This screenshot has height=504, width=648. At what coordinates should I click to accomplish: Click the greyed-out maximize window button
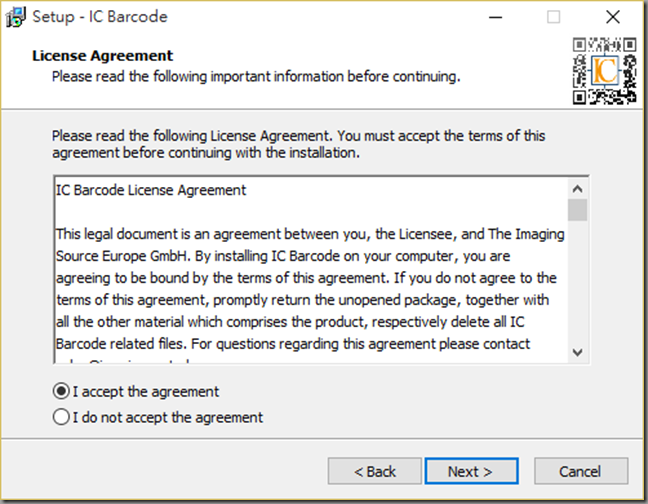click(553, 17)
